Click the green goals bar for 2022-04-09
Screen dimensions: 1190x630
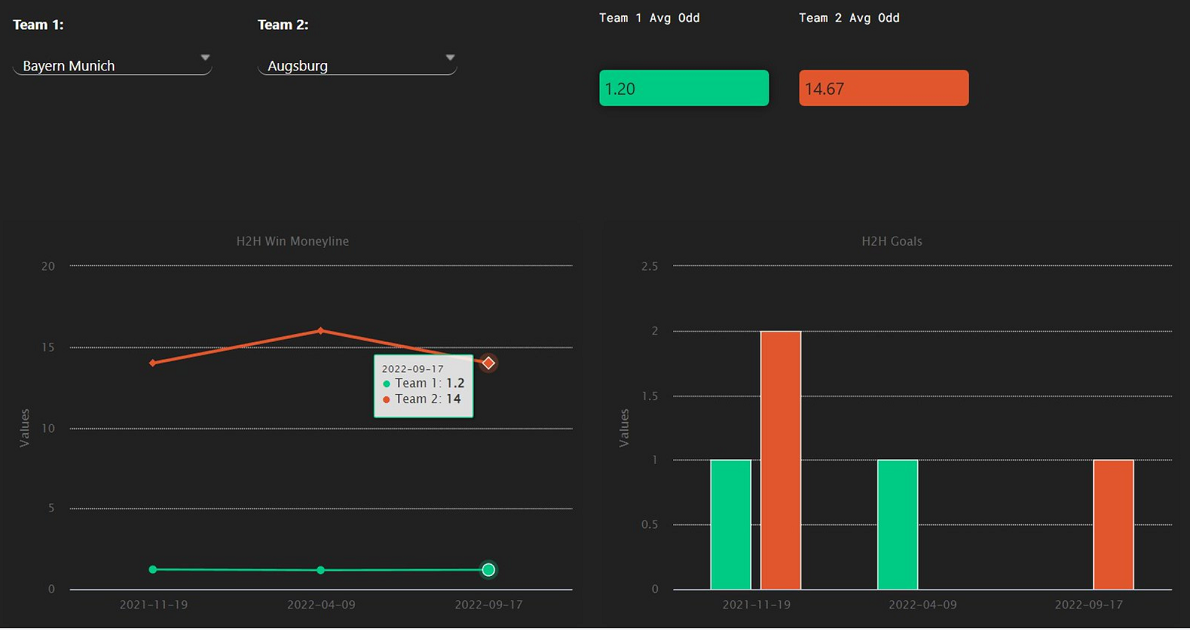[x=898, y=524]
